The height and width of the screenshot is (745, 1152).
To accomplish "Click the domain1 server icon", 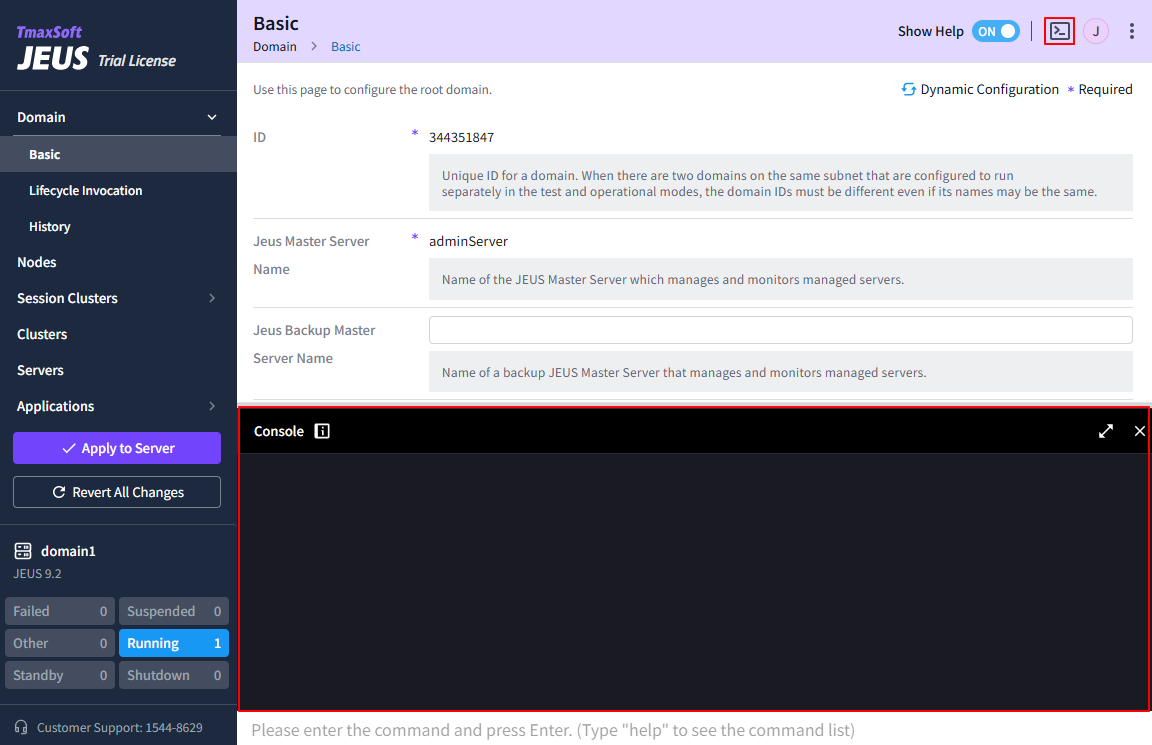I will [x=23, y=551].
